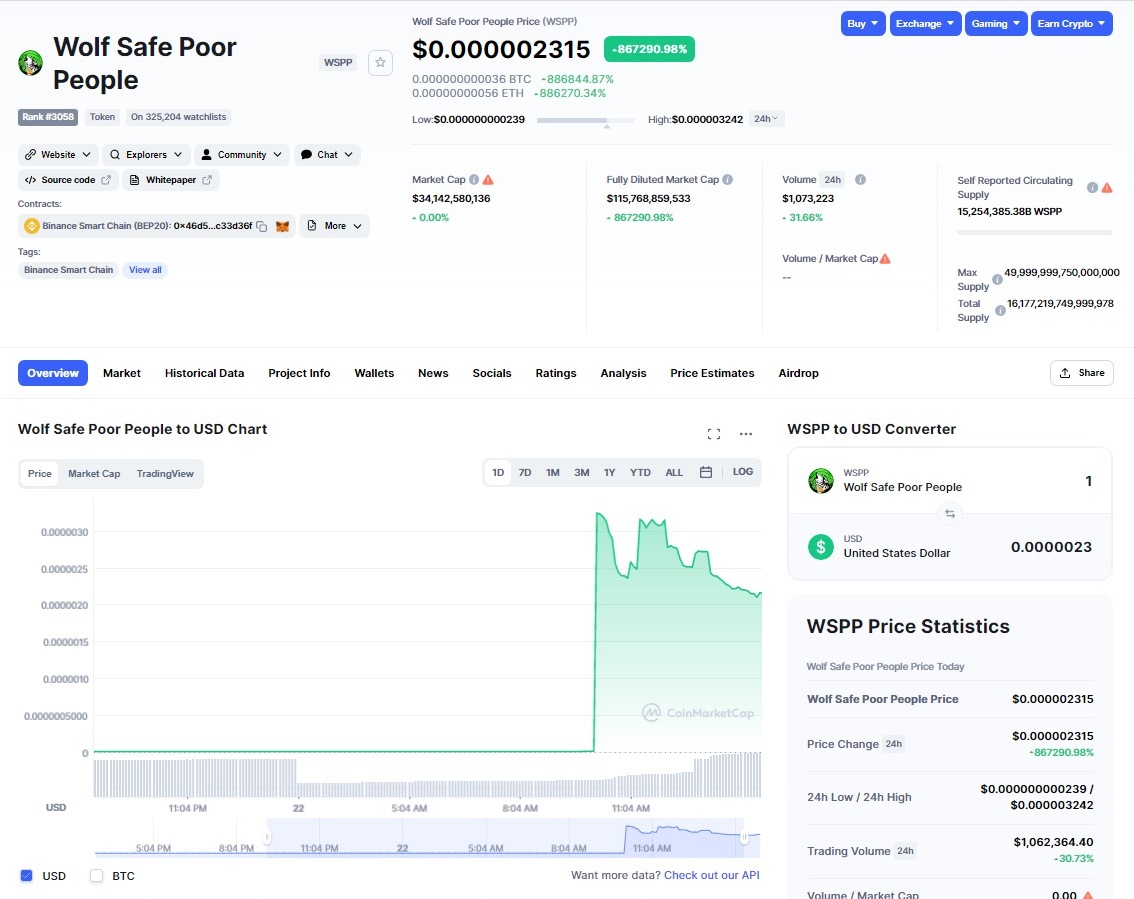Click the Wolf Safe Poor People logo
Viewport: 1134px width, 899px height.
30,63
